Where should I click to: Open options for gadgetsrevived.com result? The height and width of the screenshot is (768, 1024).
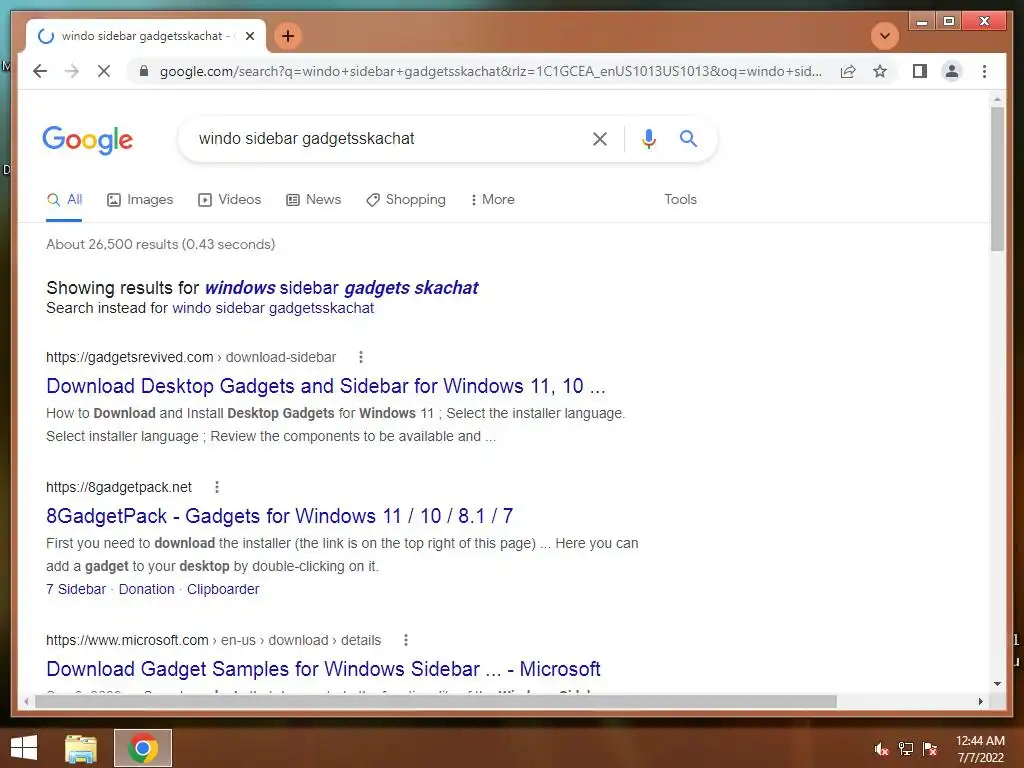click(x=360, y=357)
